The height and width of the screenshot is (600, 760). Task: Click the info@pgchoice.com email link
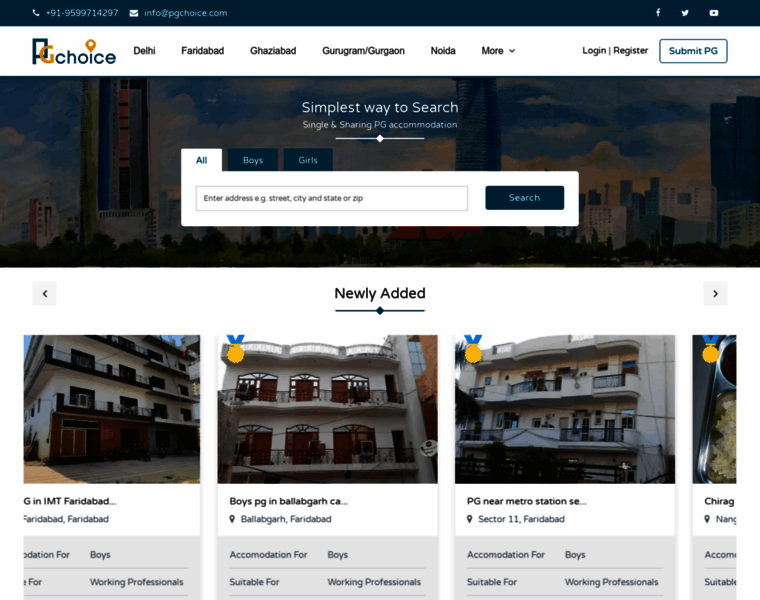click(186, 13)
